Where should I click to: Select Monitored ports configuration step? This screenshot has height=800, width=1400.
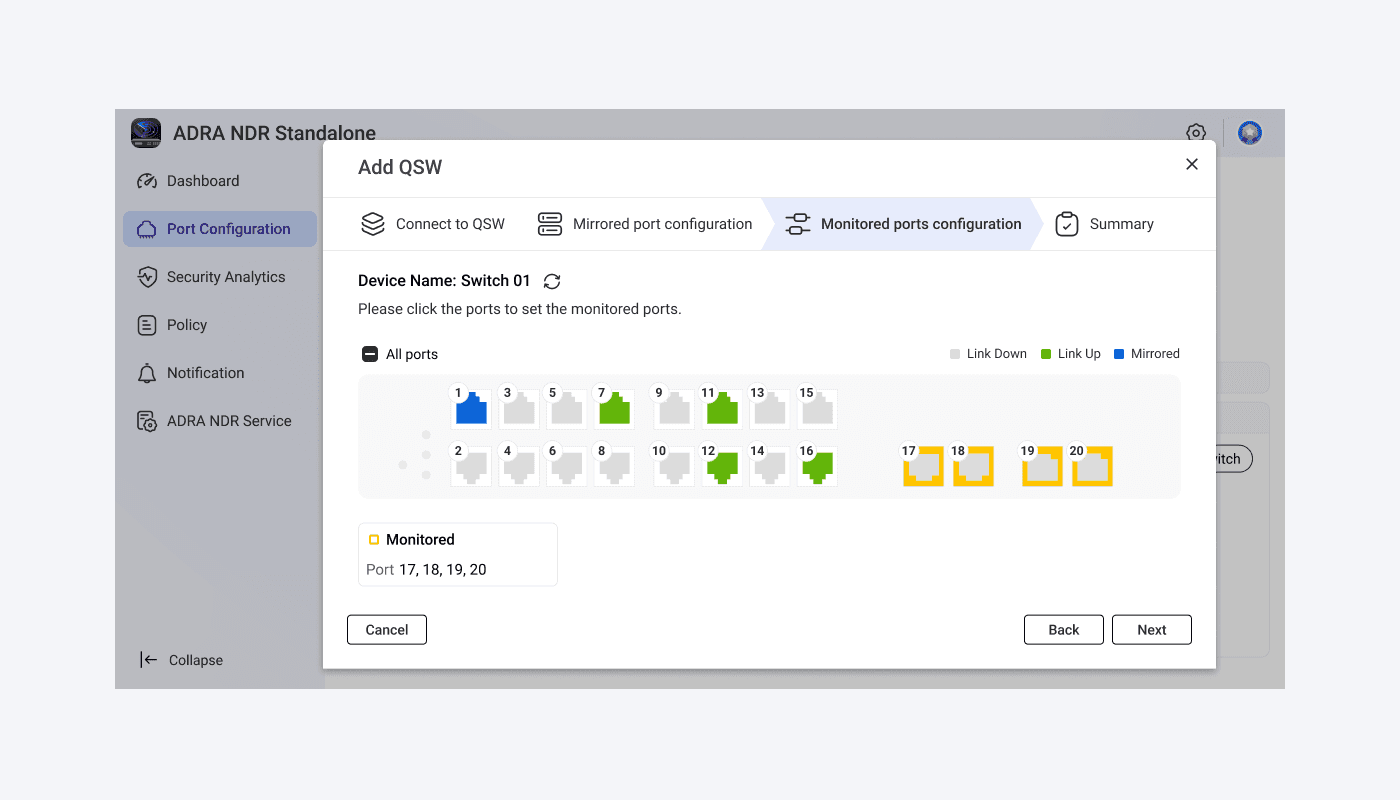(x=904, y=224)
